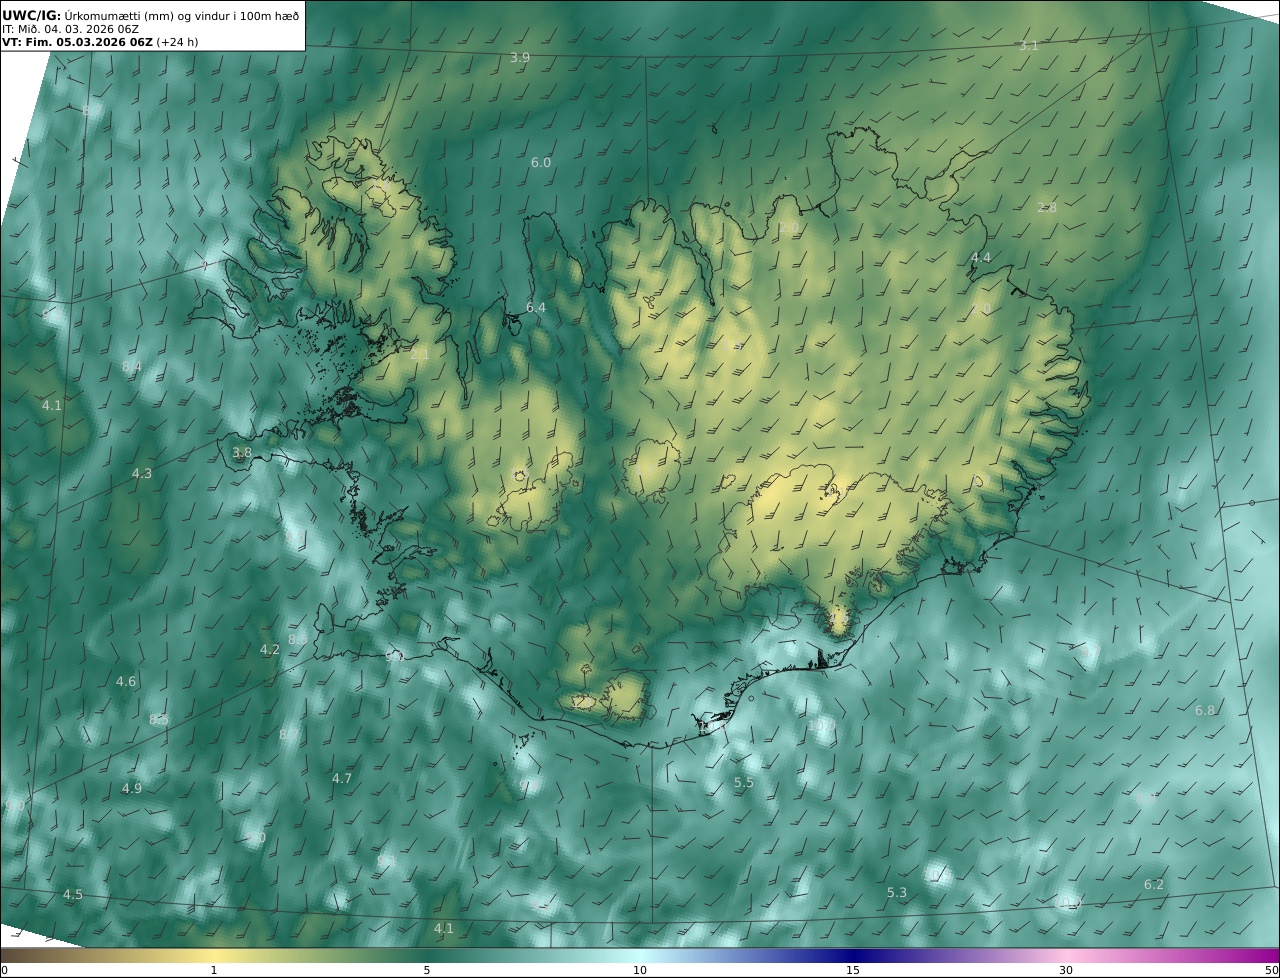
Task: Click the 5.5 value label on the map
Action: 744,783
